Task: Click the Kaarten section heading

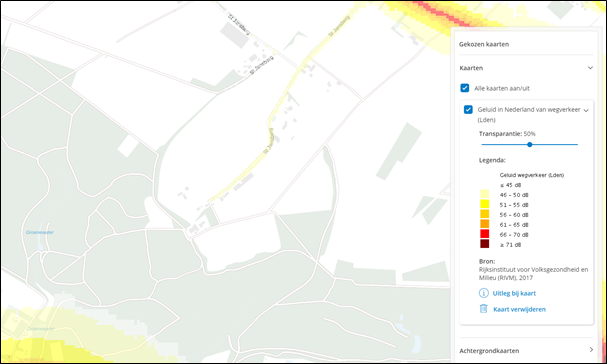Action: [471, 68]
